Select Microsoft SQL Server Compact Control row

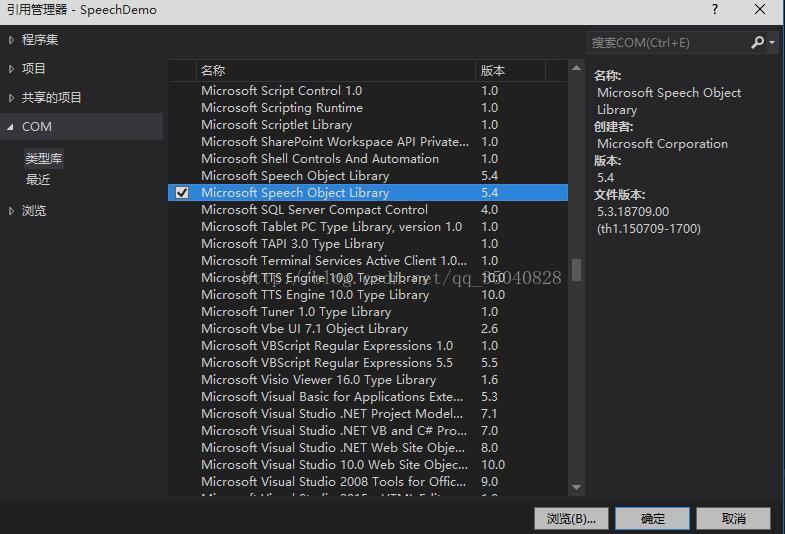click(368, 210)
